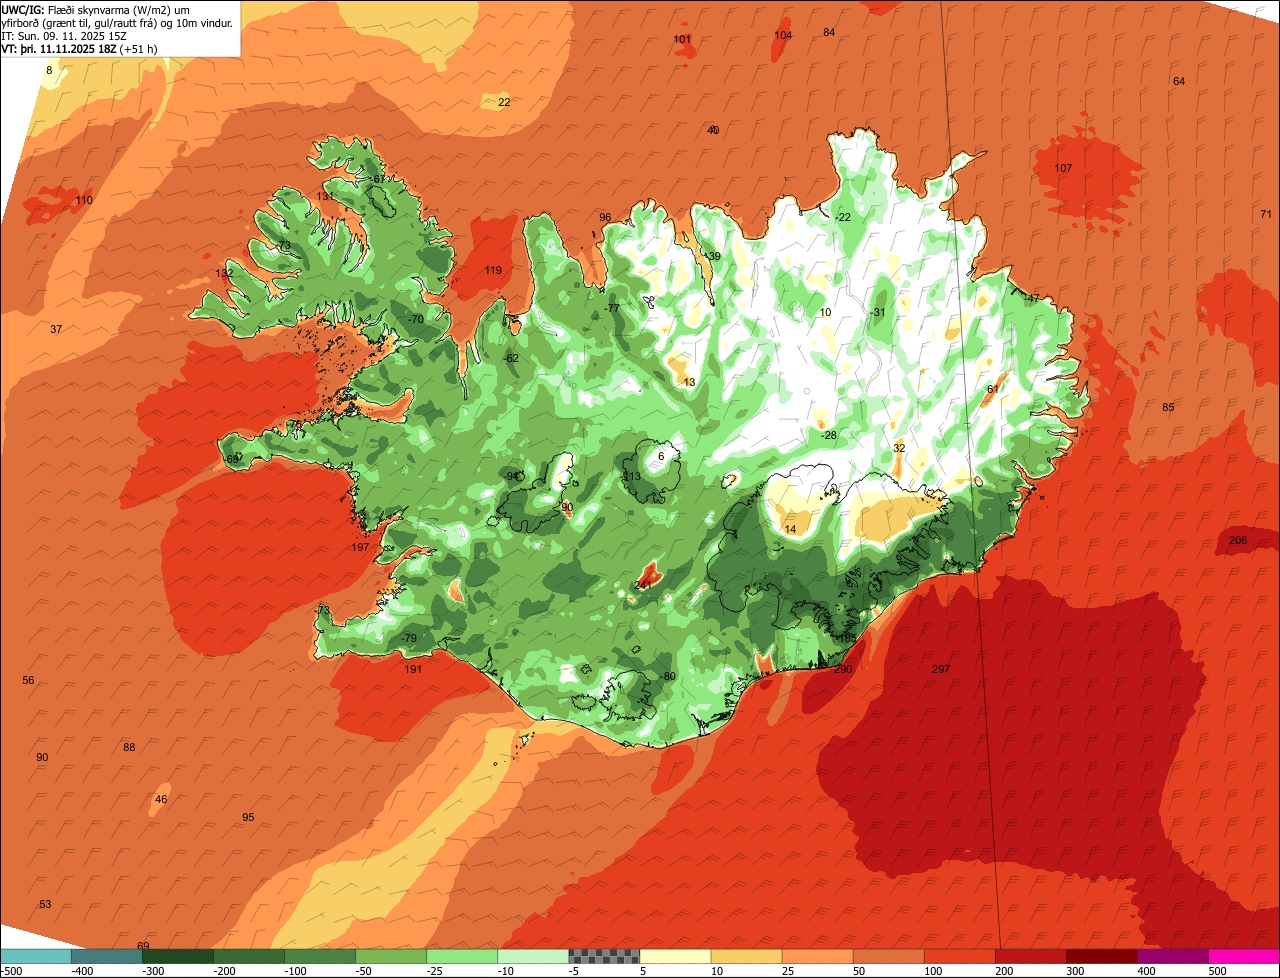This screenshot has height=978, width=1280.
Task: Click the value 46 in the southwest ocean
Action: [161, 799]
